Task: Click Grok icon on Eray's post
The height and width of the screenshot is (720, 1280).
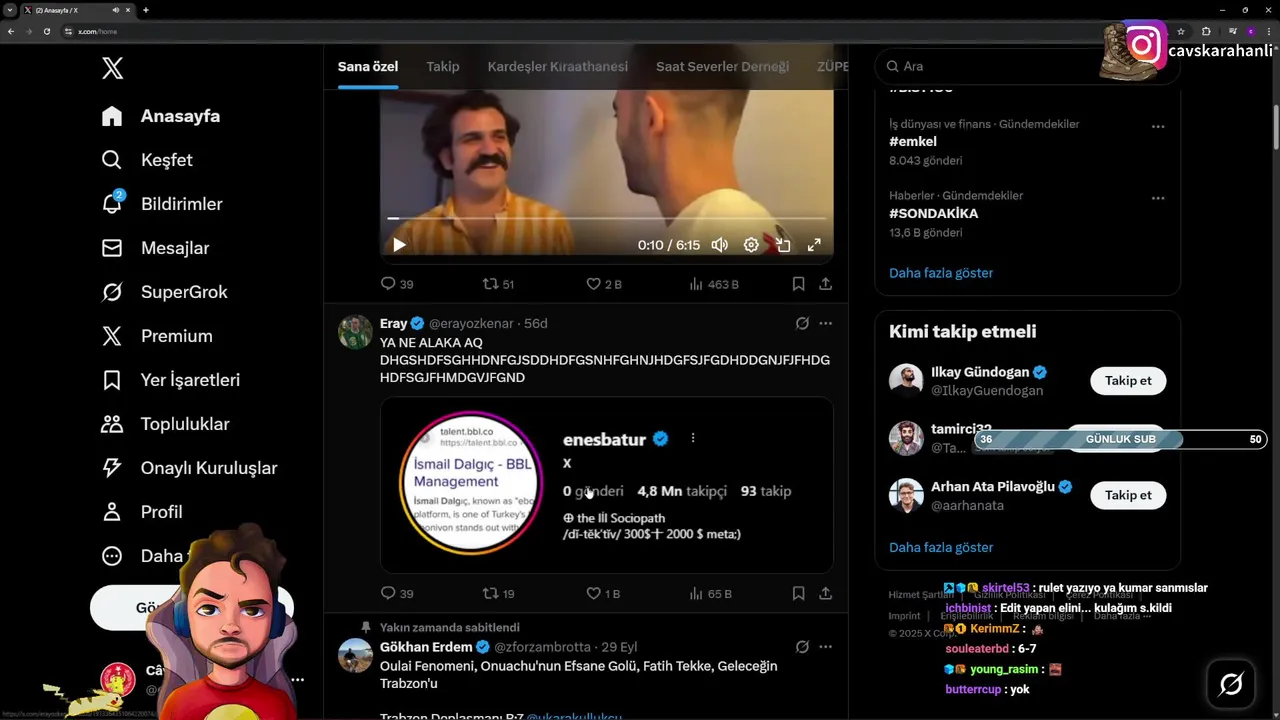Action: [x=802, y=324]
